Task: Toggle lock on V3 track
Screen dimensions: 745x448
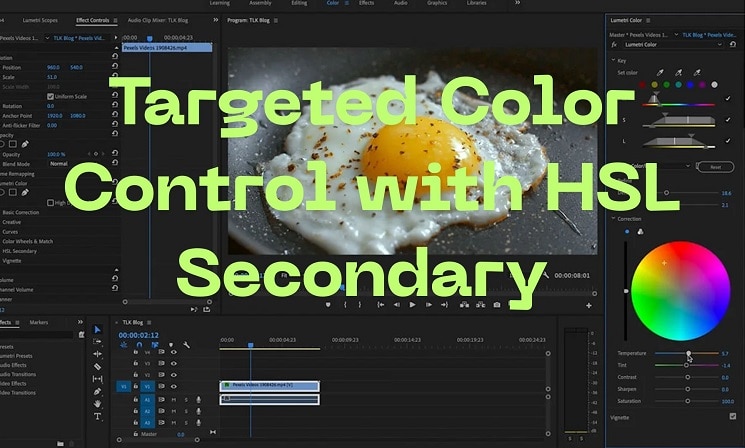Action: click(135, 363)
